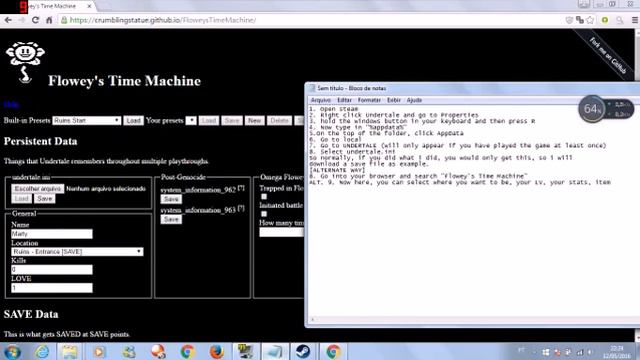
Task: Click the New preset button
Action: pyautogui.click(x=254, y=120)
